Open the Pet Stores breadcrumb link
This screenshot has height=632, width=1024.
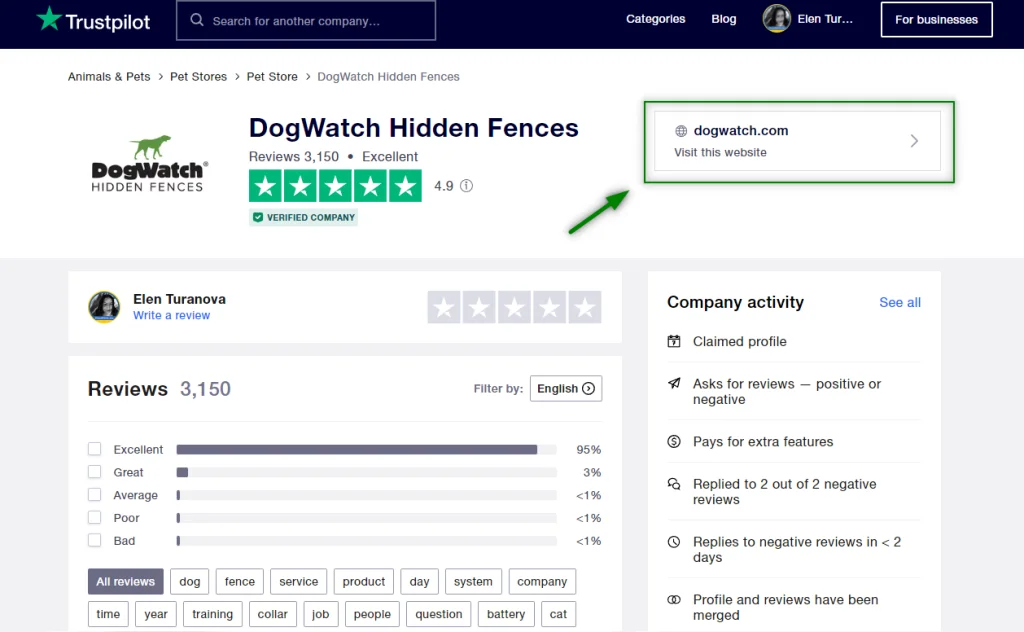[198, 77]
